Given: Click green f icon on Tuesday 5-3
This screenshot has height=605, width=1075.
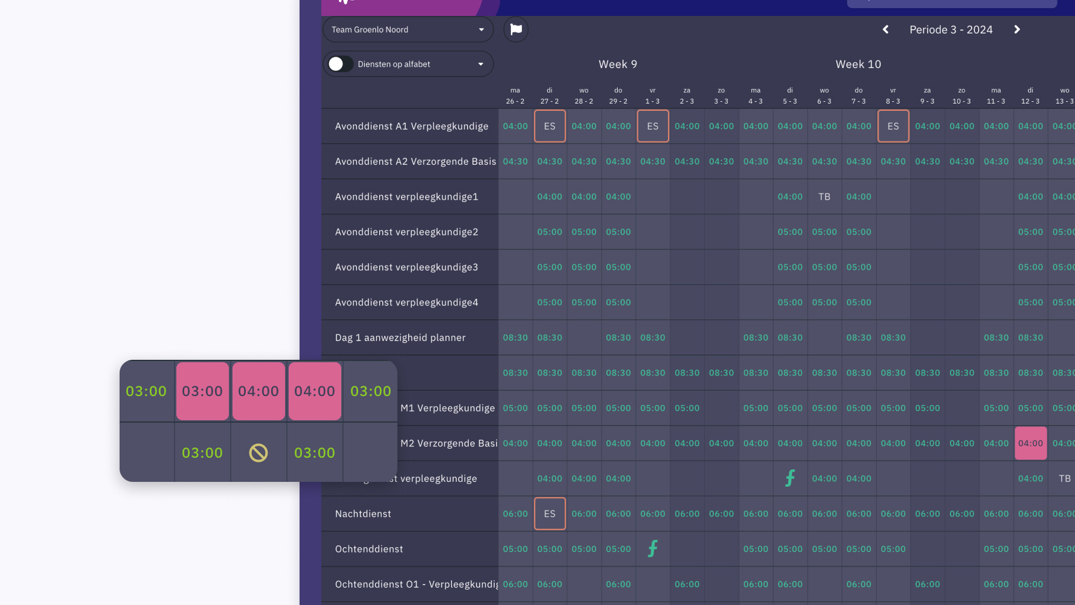Looking at the screenshot, I should tap(790, 478).
